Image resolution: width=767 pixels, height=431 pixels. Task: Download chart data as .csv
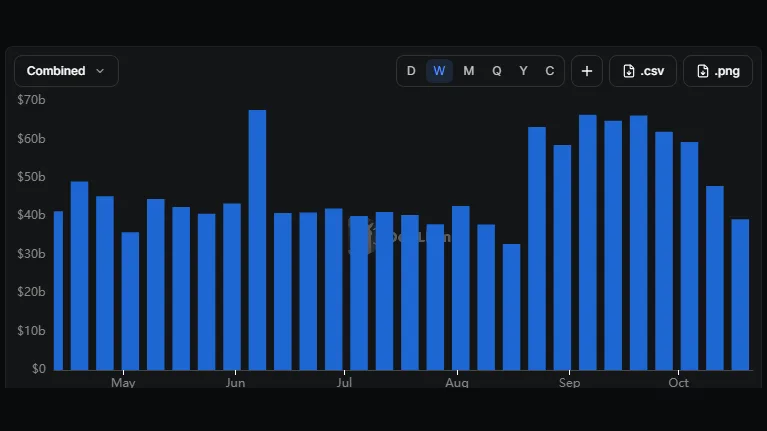643,71
